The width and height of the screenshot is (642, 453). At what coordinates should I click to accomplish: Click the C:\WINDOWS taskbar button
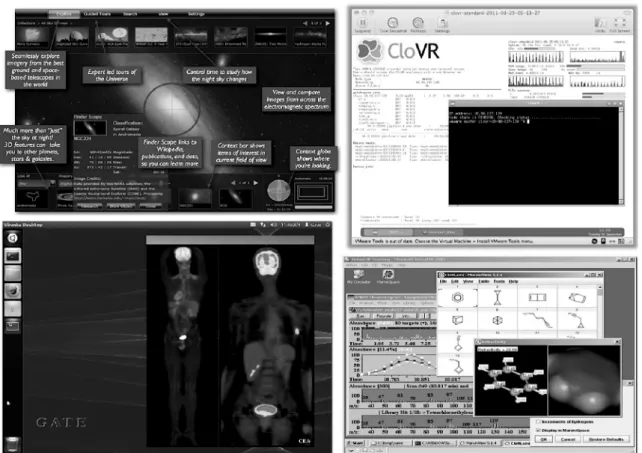click(433, 443)
